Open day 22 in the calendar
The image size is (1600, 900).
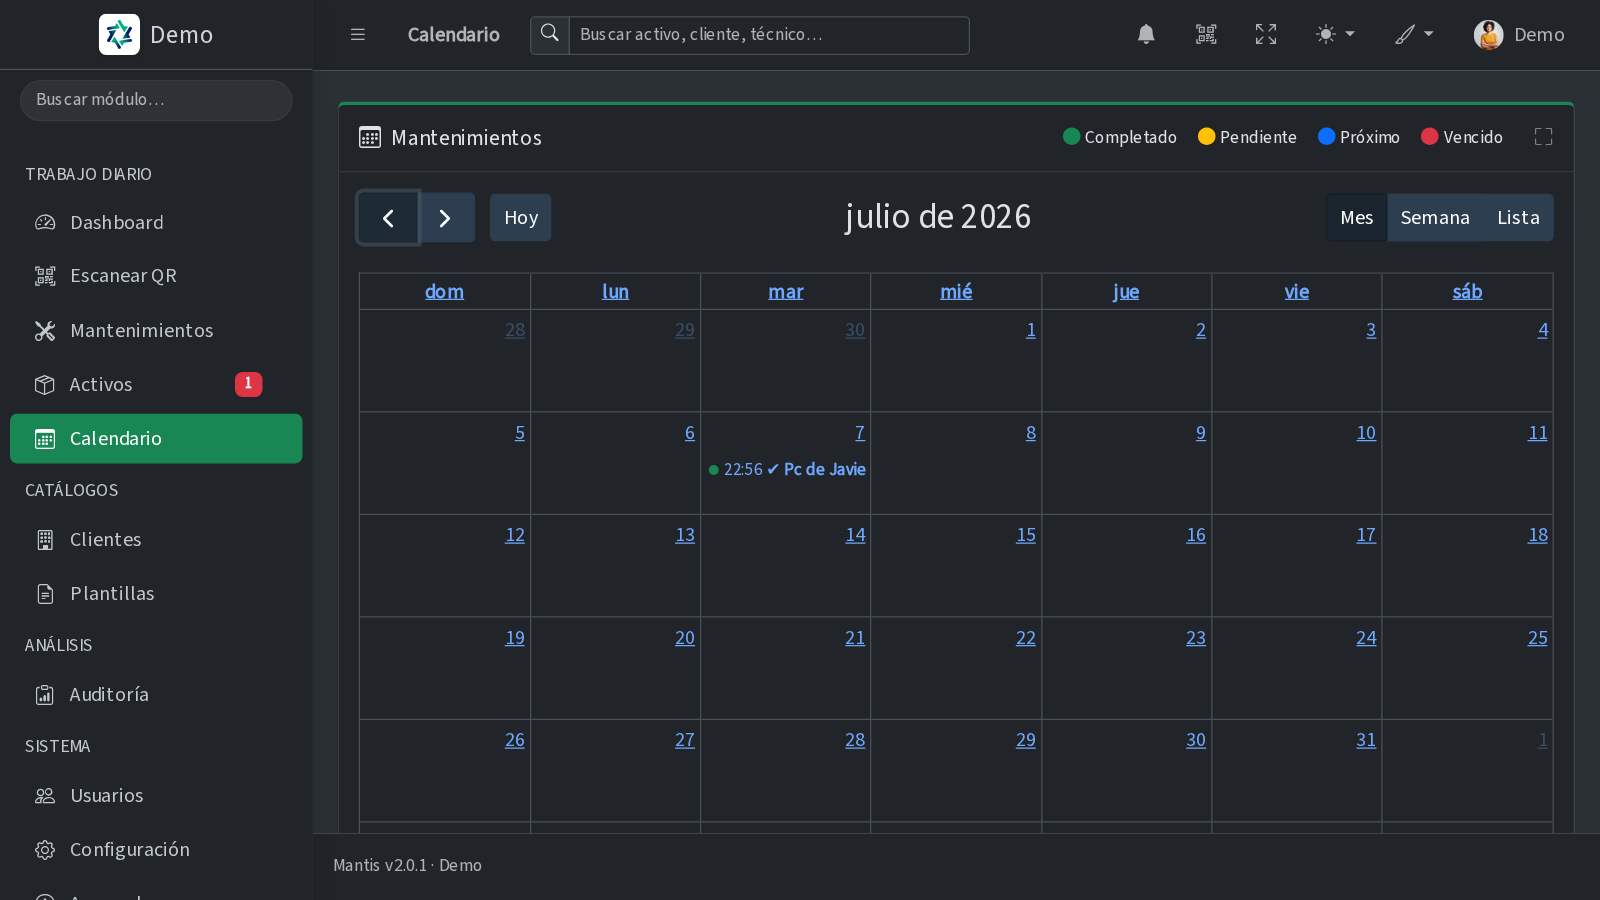pyautogui.click(x=1026, y=638)
